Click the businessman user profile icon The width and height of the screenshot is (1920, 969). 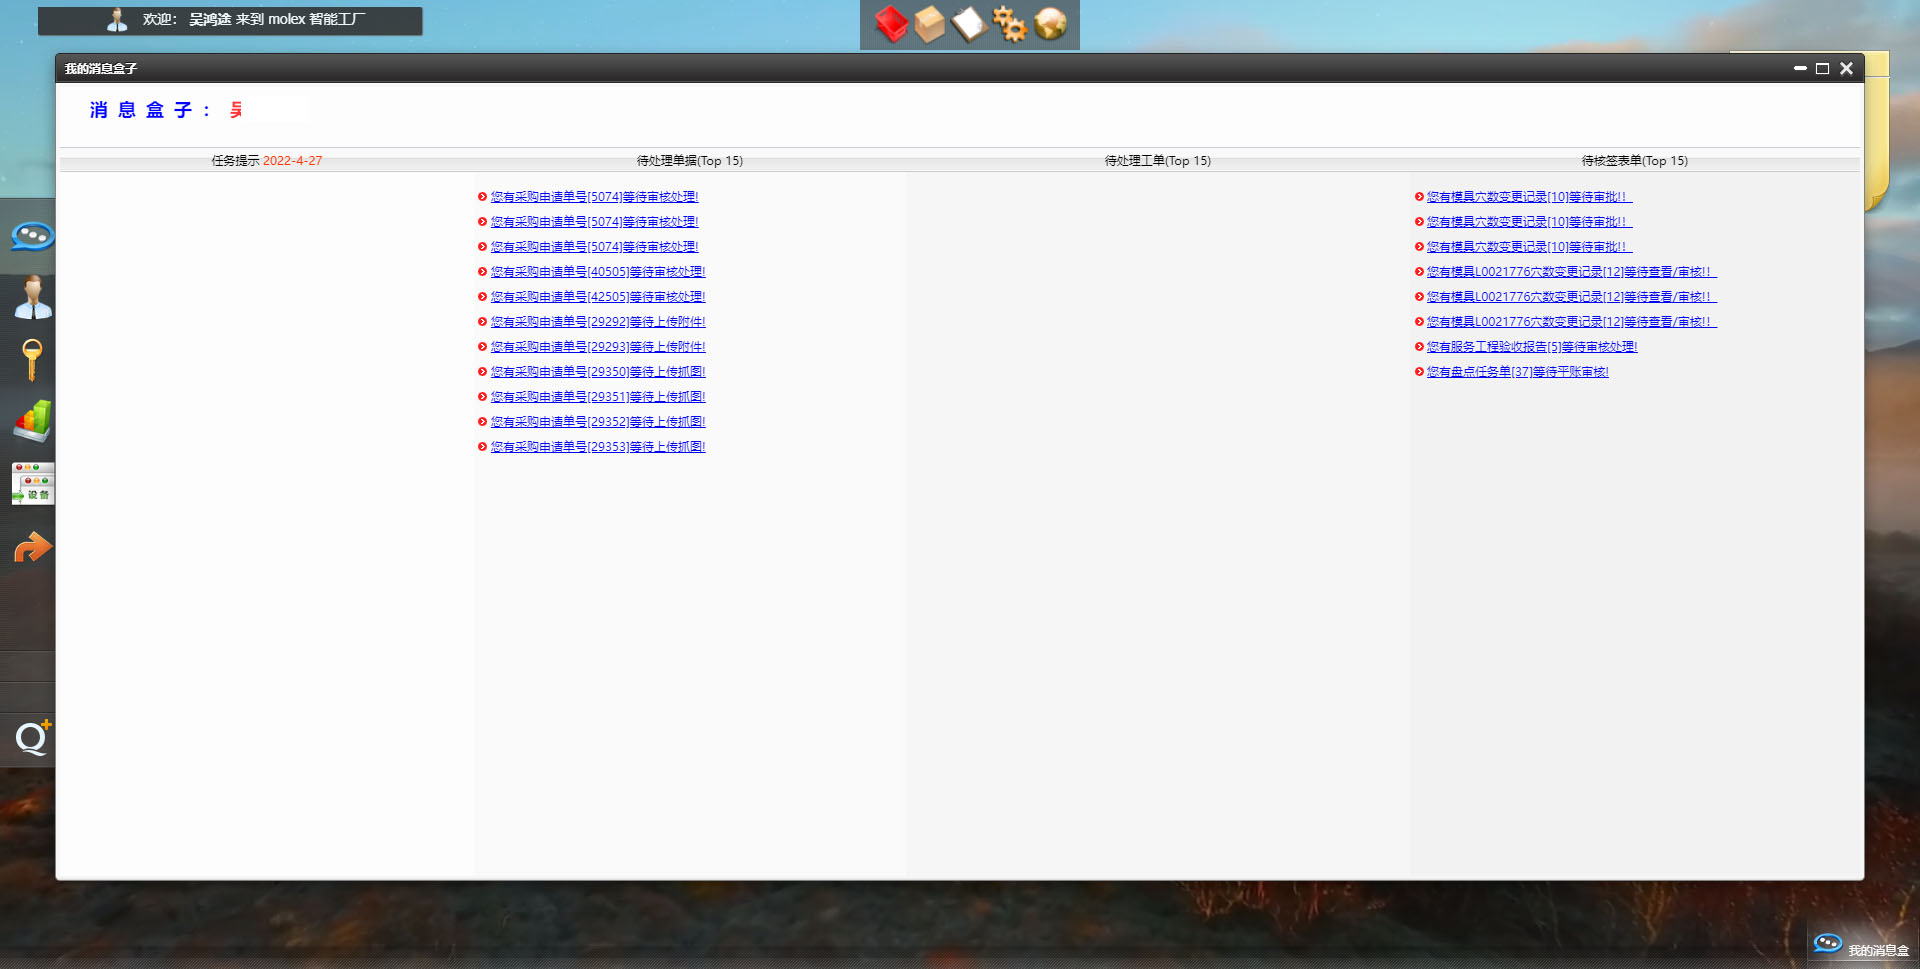(32, 298)
